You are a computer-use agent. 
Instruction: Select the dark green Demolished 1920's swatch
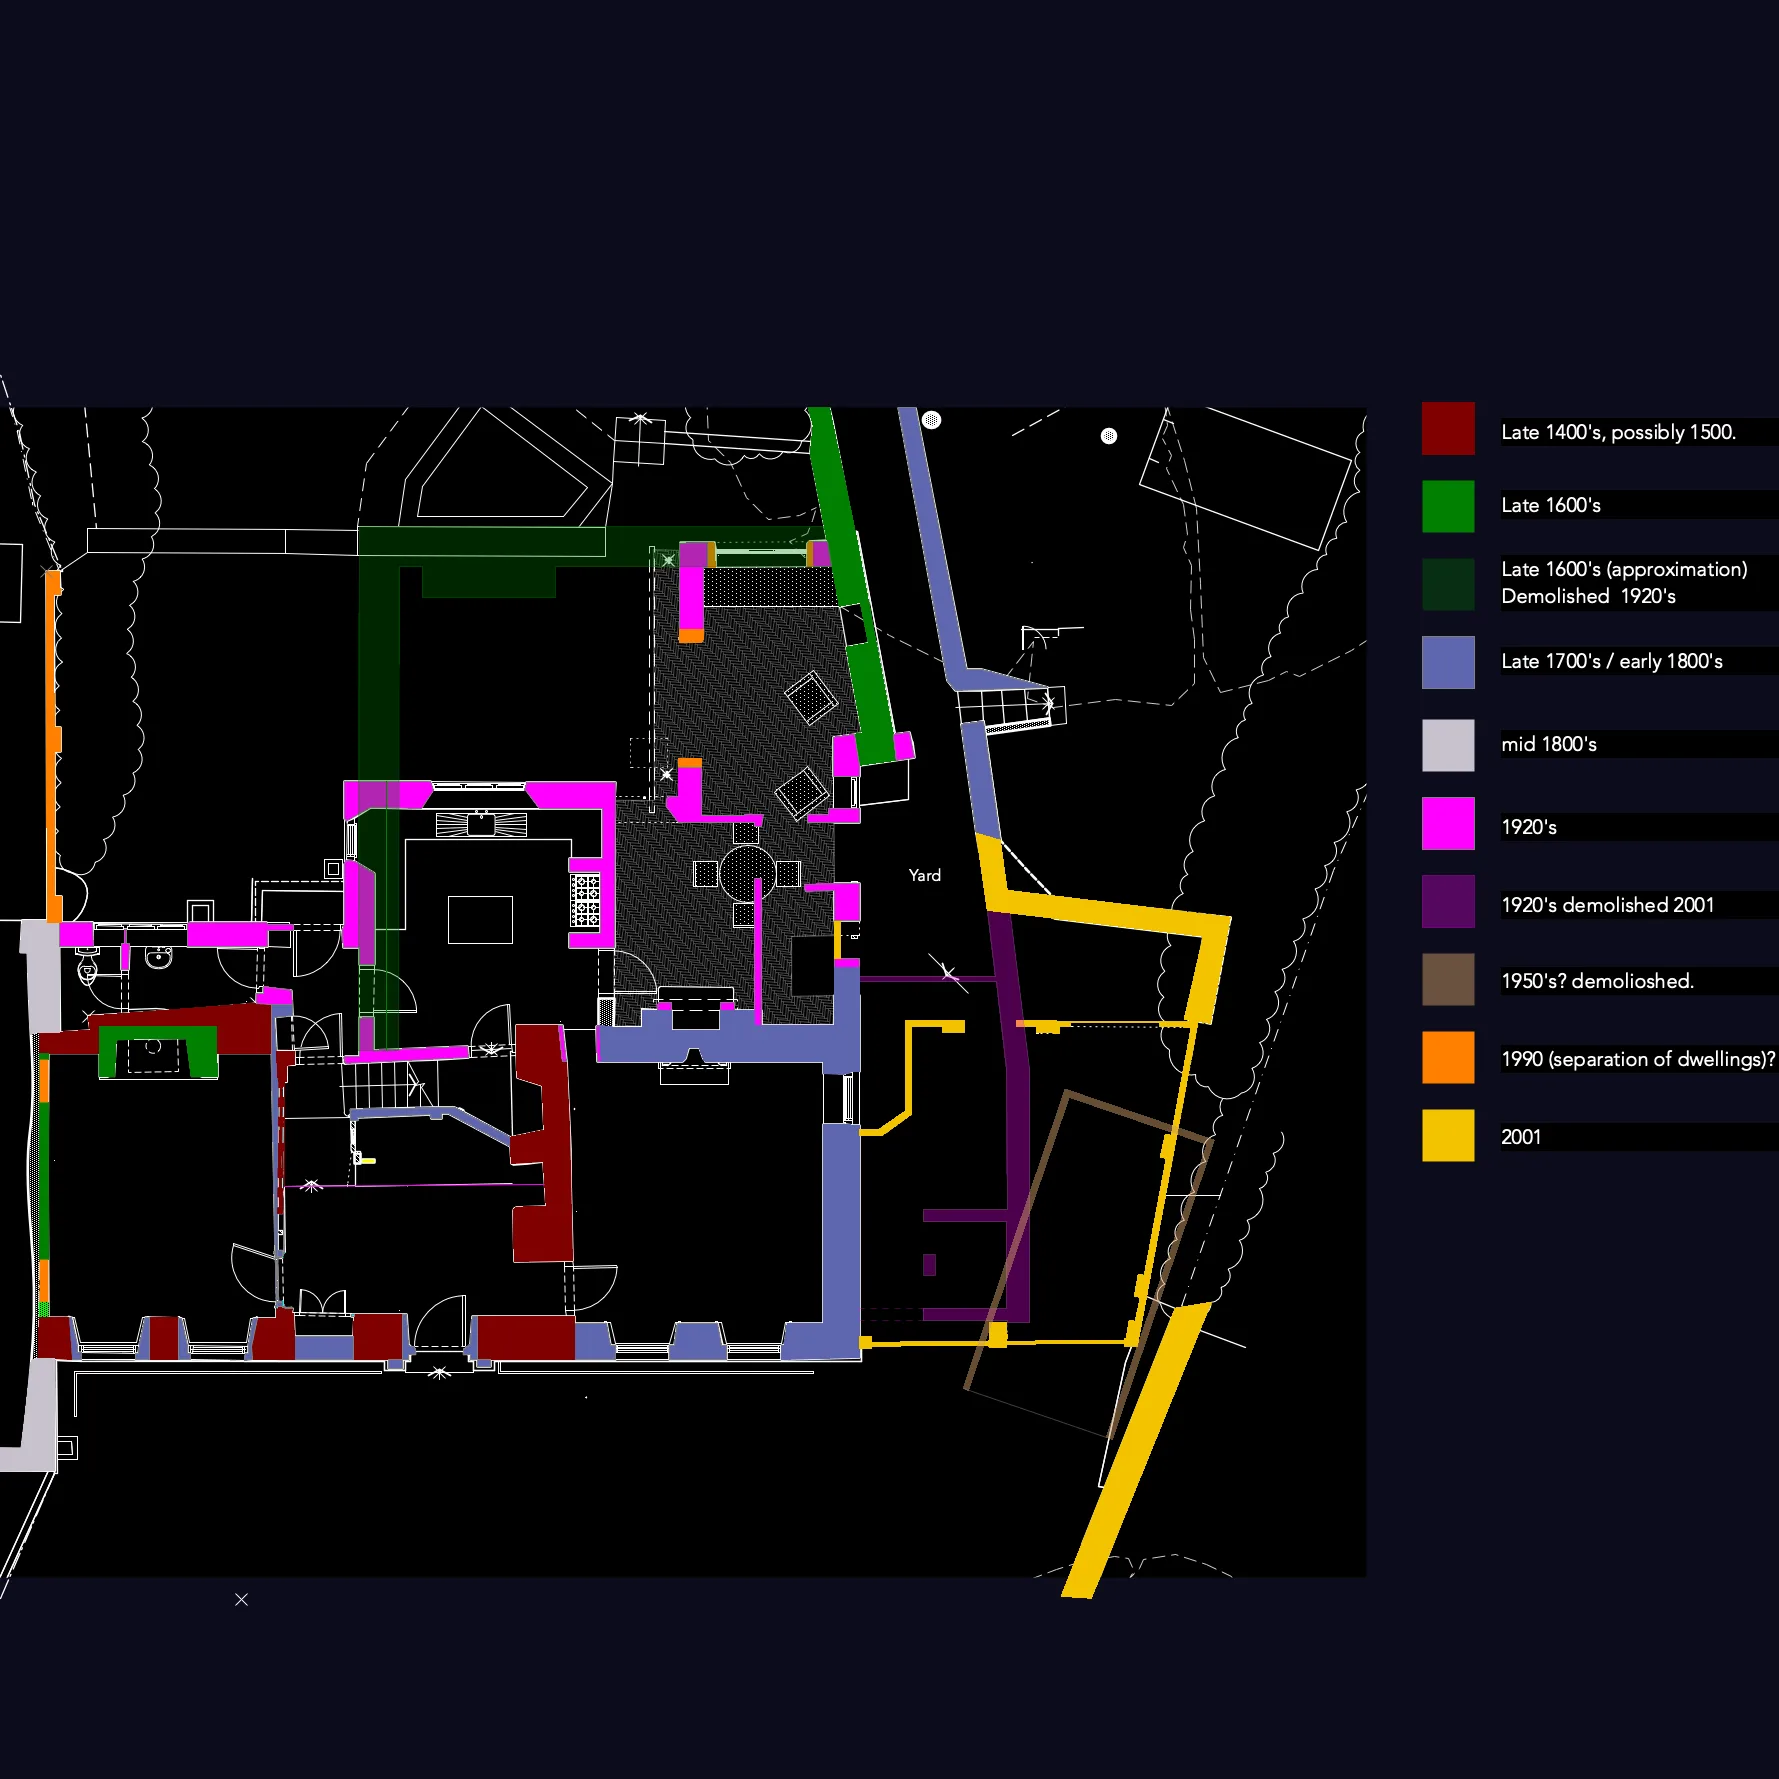tap(1448, 584)
